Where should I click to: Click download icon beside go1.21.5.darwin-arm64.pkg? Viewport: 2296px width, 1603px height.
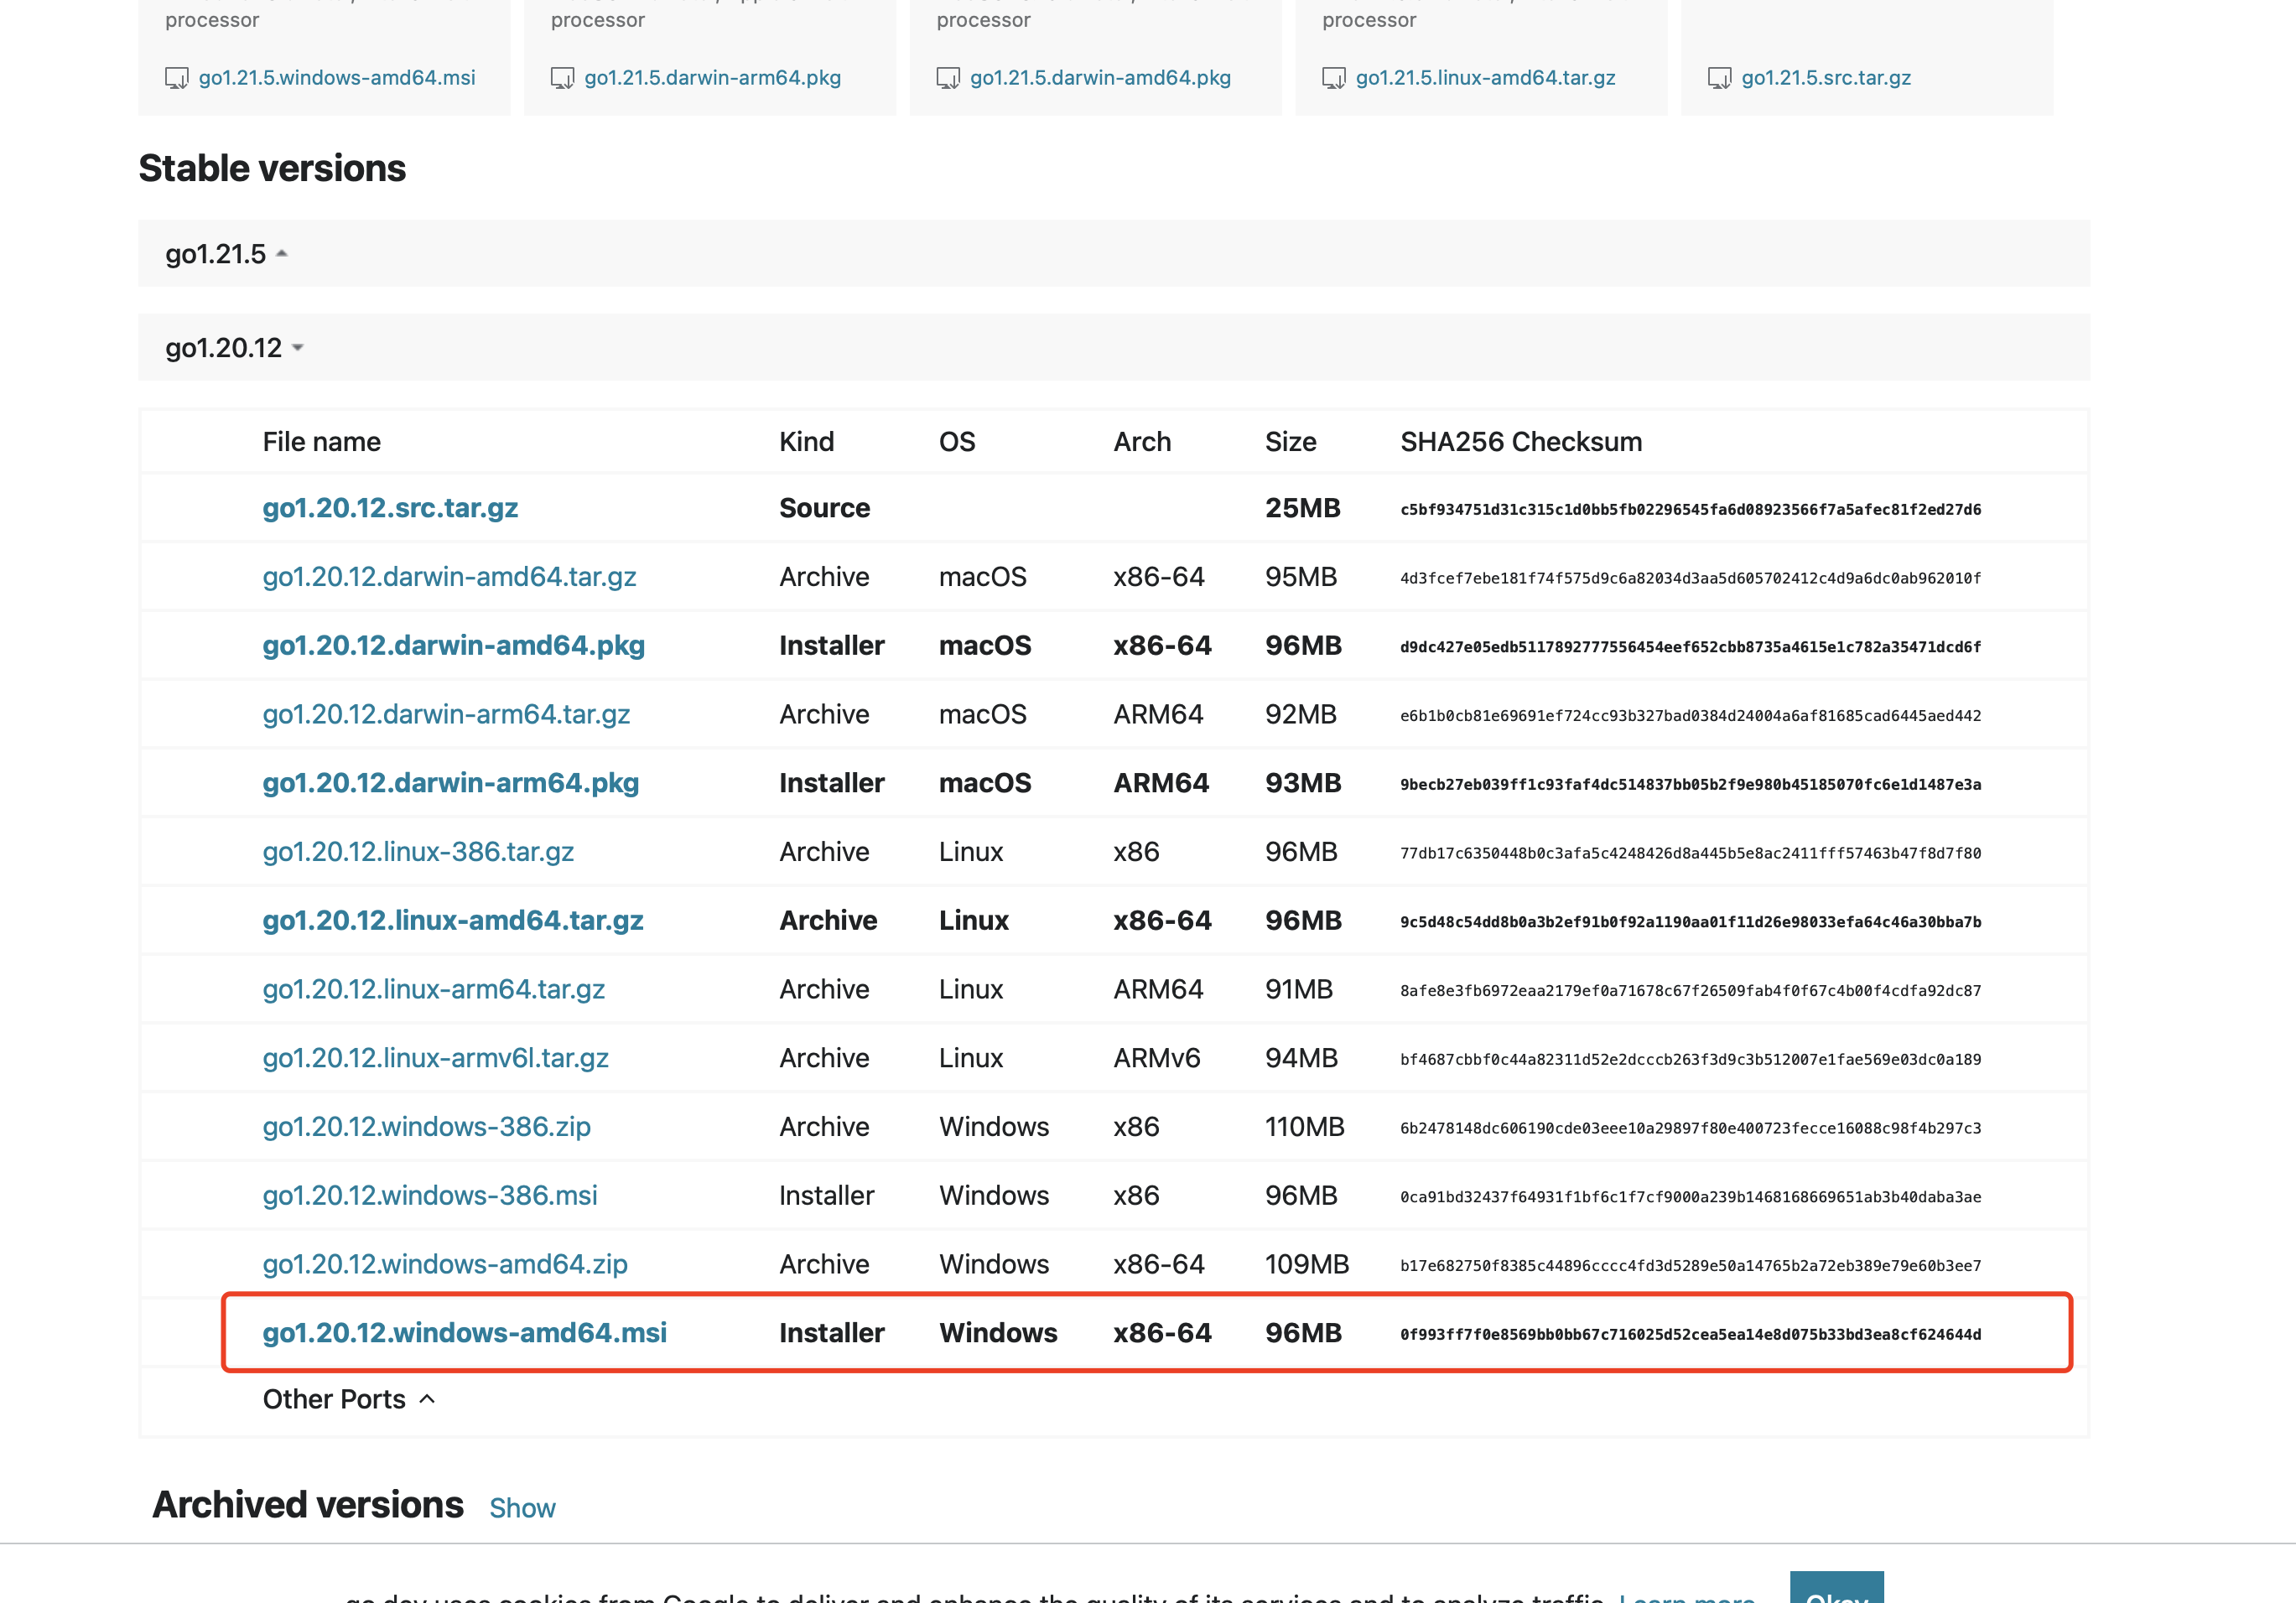click(x=562, y=78)
